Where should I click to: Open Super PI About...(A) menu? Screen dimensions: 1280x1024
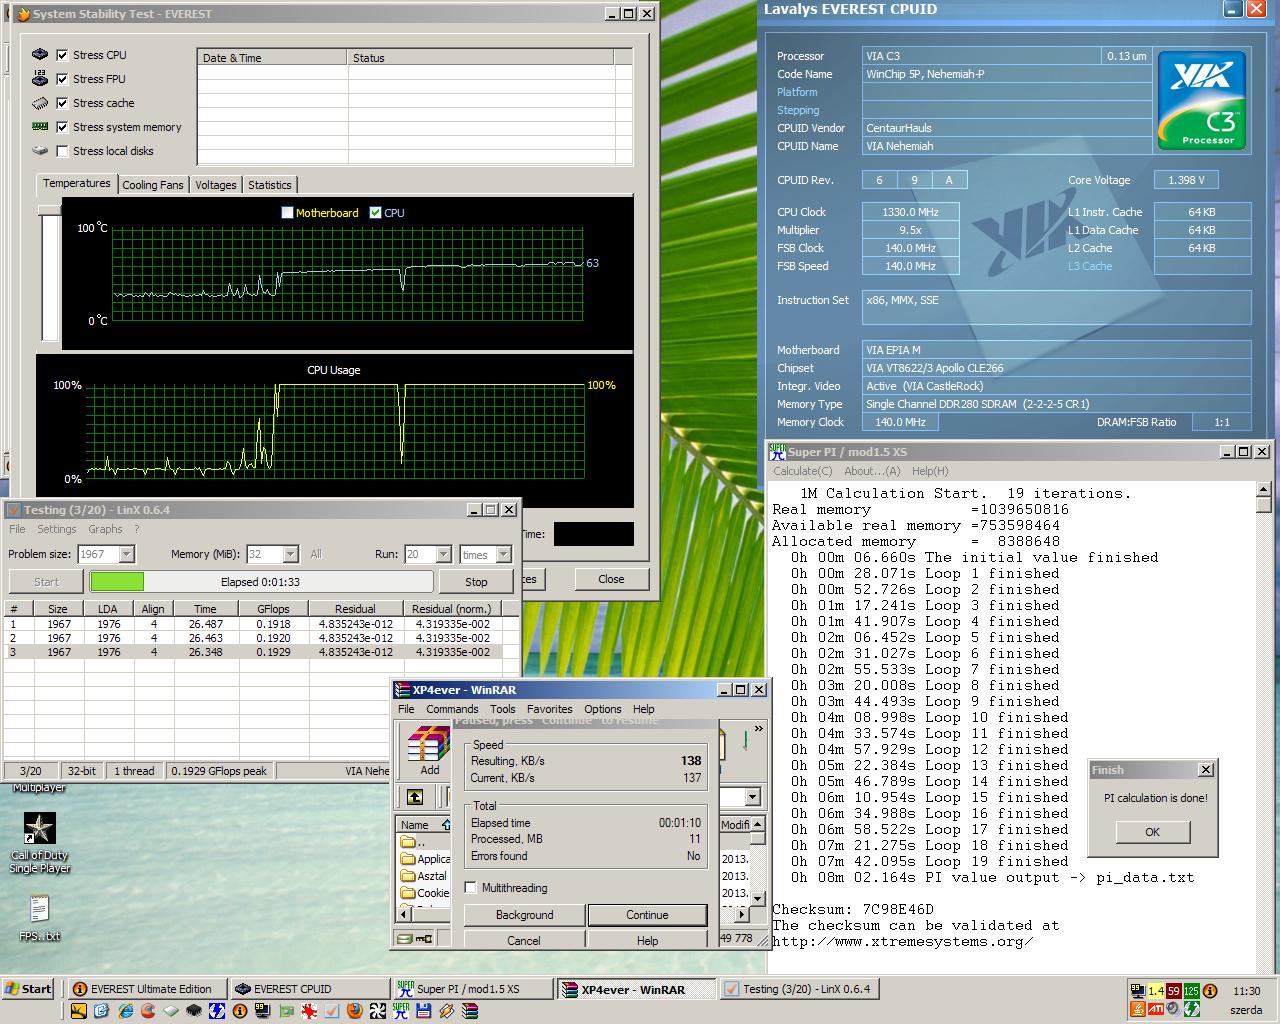(872, 471)
